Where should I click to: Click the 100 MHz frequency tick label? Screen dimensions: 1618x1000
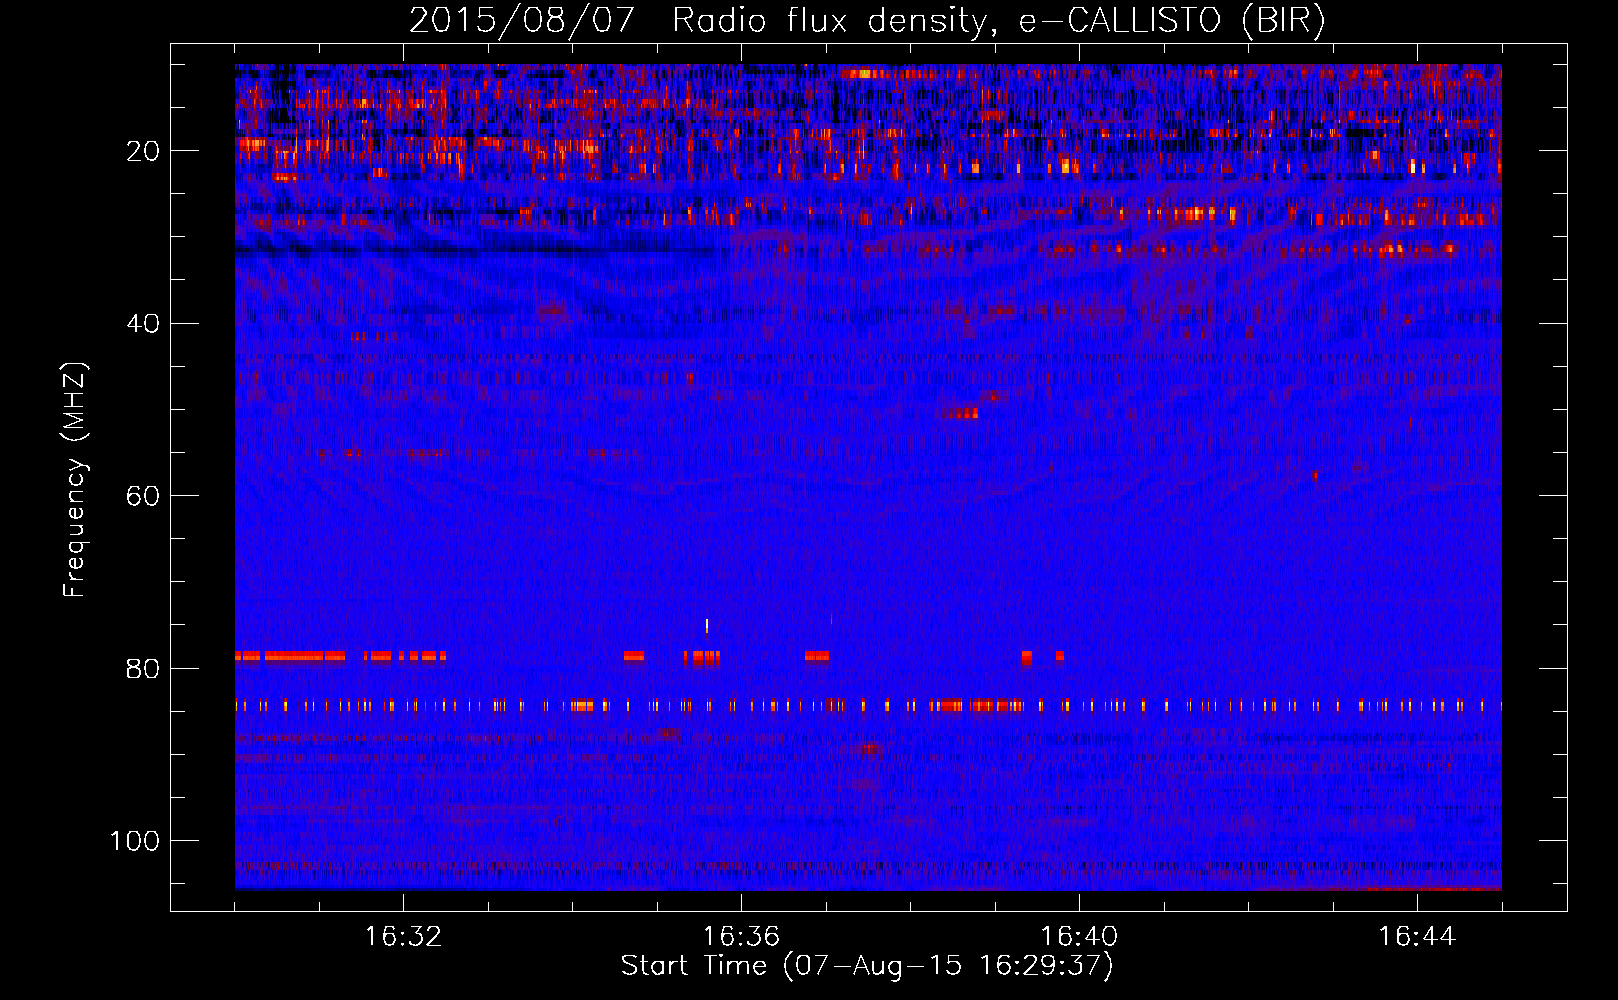135,841
